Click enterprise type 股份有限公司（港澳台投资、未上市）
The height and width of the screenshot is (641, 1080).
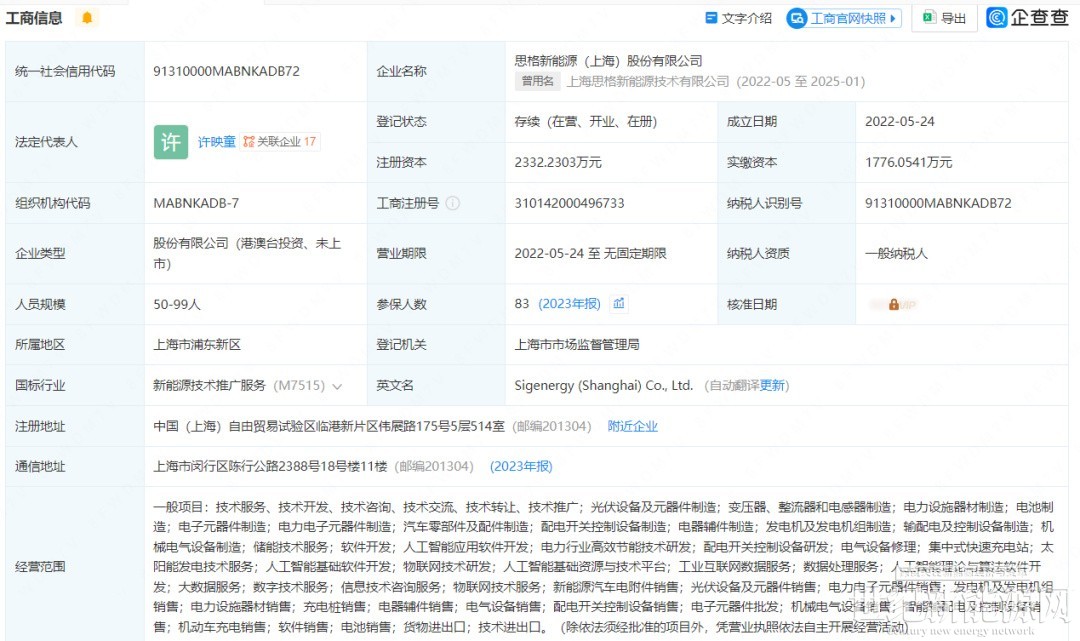click(x=247, y=253)
